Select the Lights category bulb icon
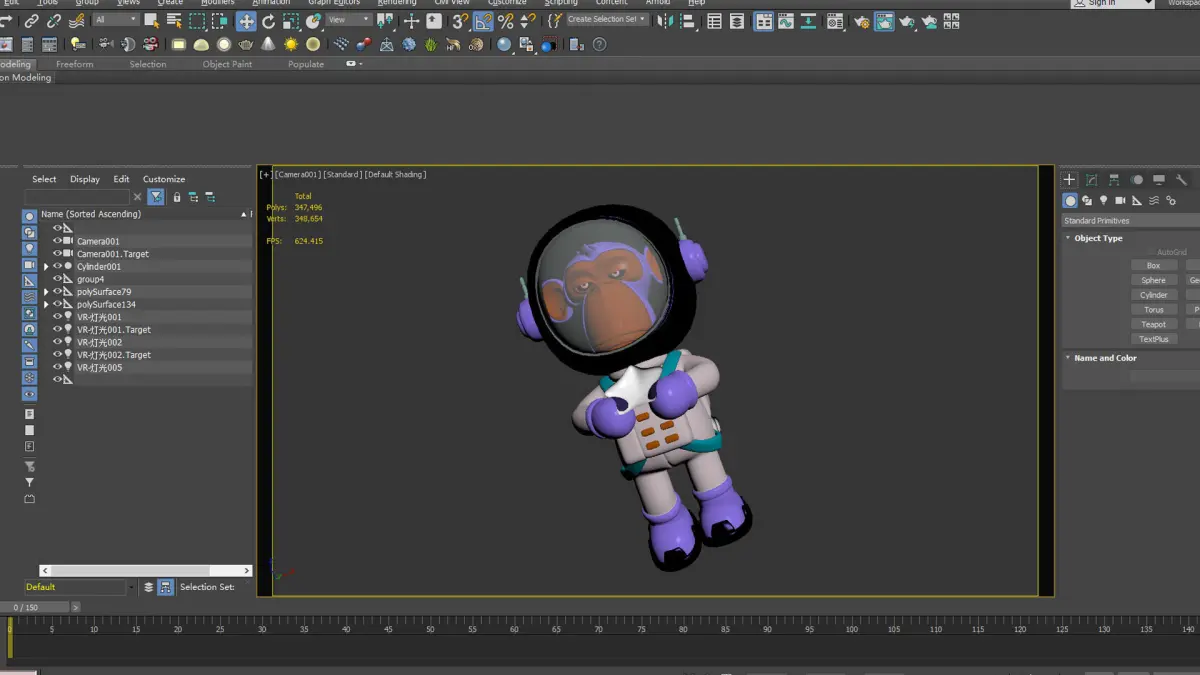The height and width of the screenshot is (675, 1200). pyautogui.click(x=1104, y=201)
